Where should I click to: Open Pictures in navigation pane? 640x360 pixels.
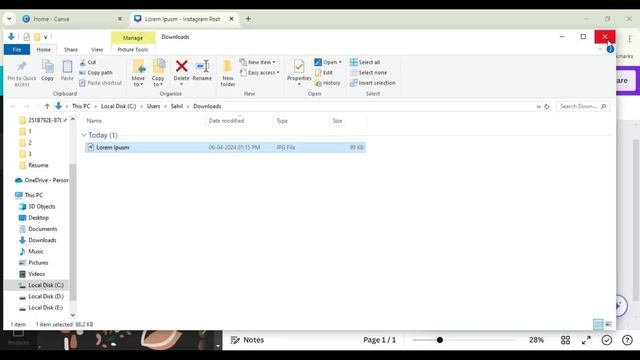[x=34, y=263]
